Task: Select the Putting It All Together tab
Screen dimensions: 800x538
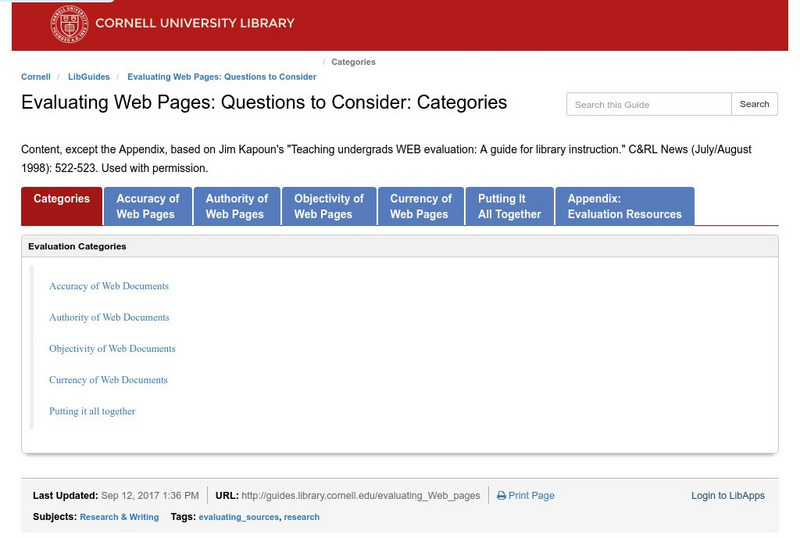Action: [509, 206]
